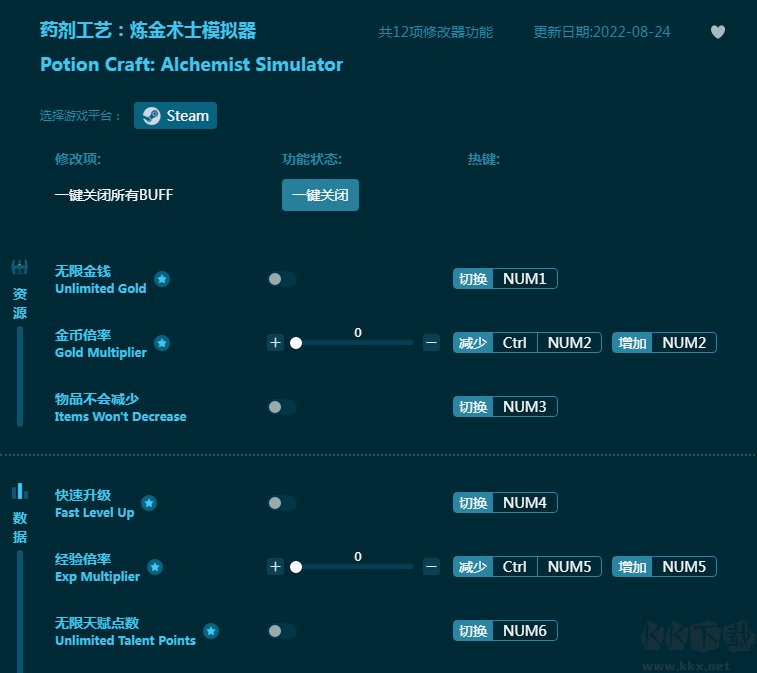Click the star icon beside Fast Level Up
The image size is (757, 673).
click(149, 503)
